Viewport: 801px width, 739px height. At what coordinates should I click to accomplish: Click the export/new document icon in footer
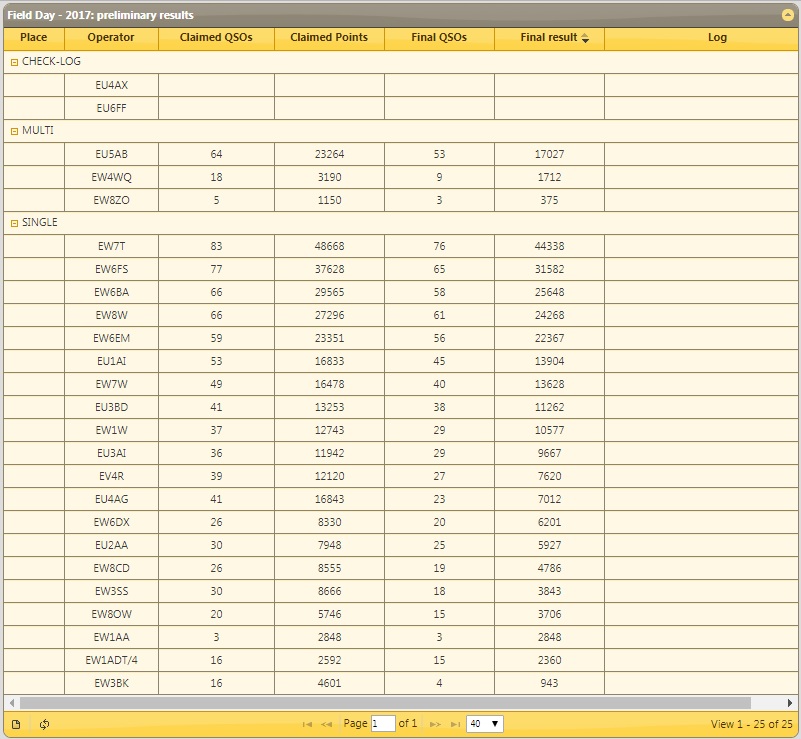click(x=15, y=724)
